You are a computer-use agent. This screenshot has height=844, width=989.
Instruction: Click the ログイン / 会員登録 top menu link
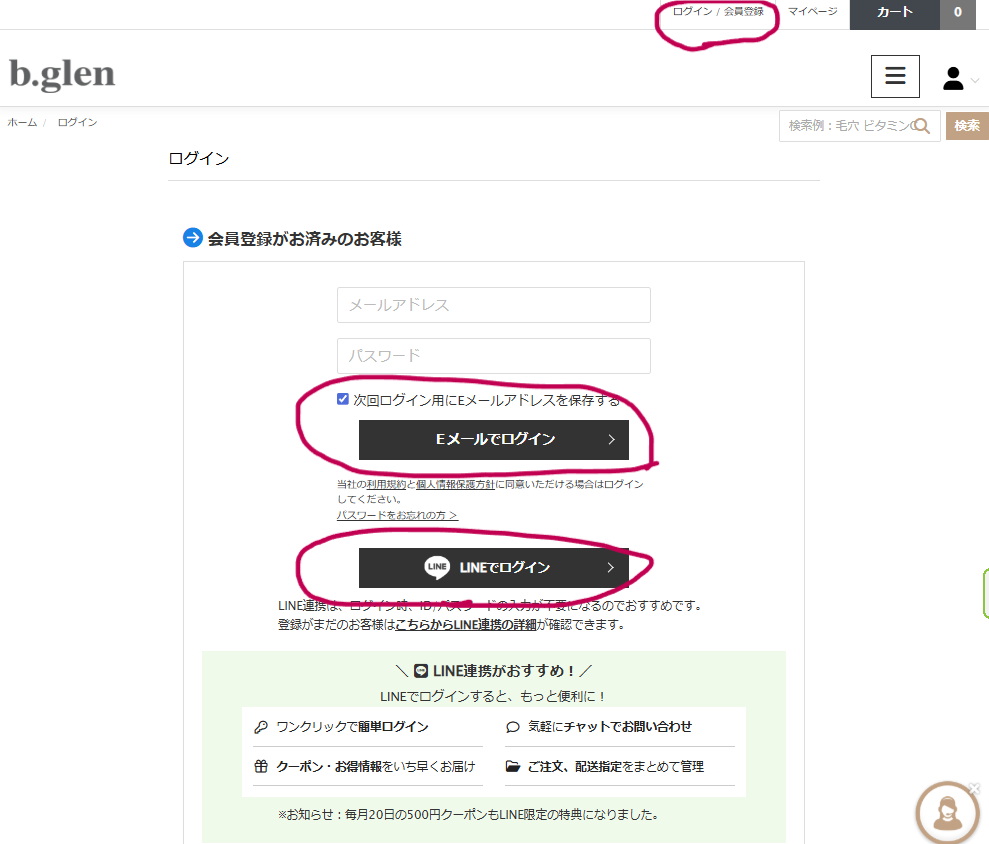coord(718,12)
